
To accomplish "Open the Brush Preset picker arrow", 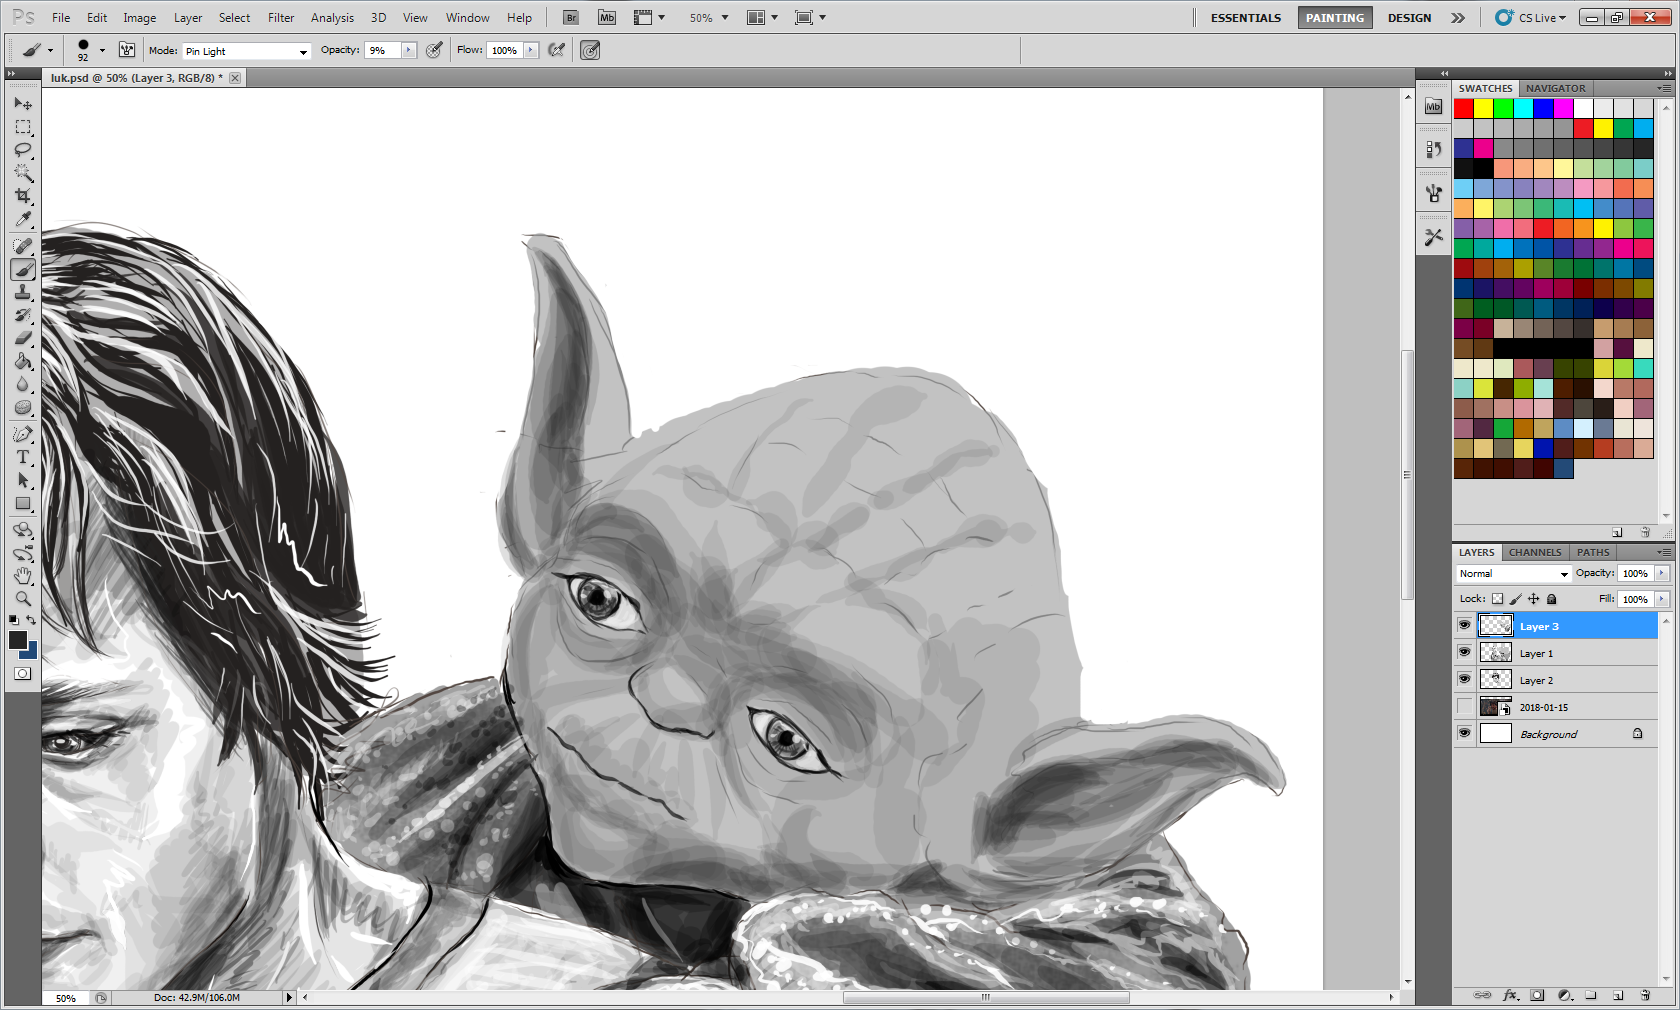I will point(102,50).
